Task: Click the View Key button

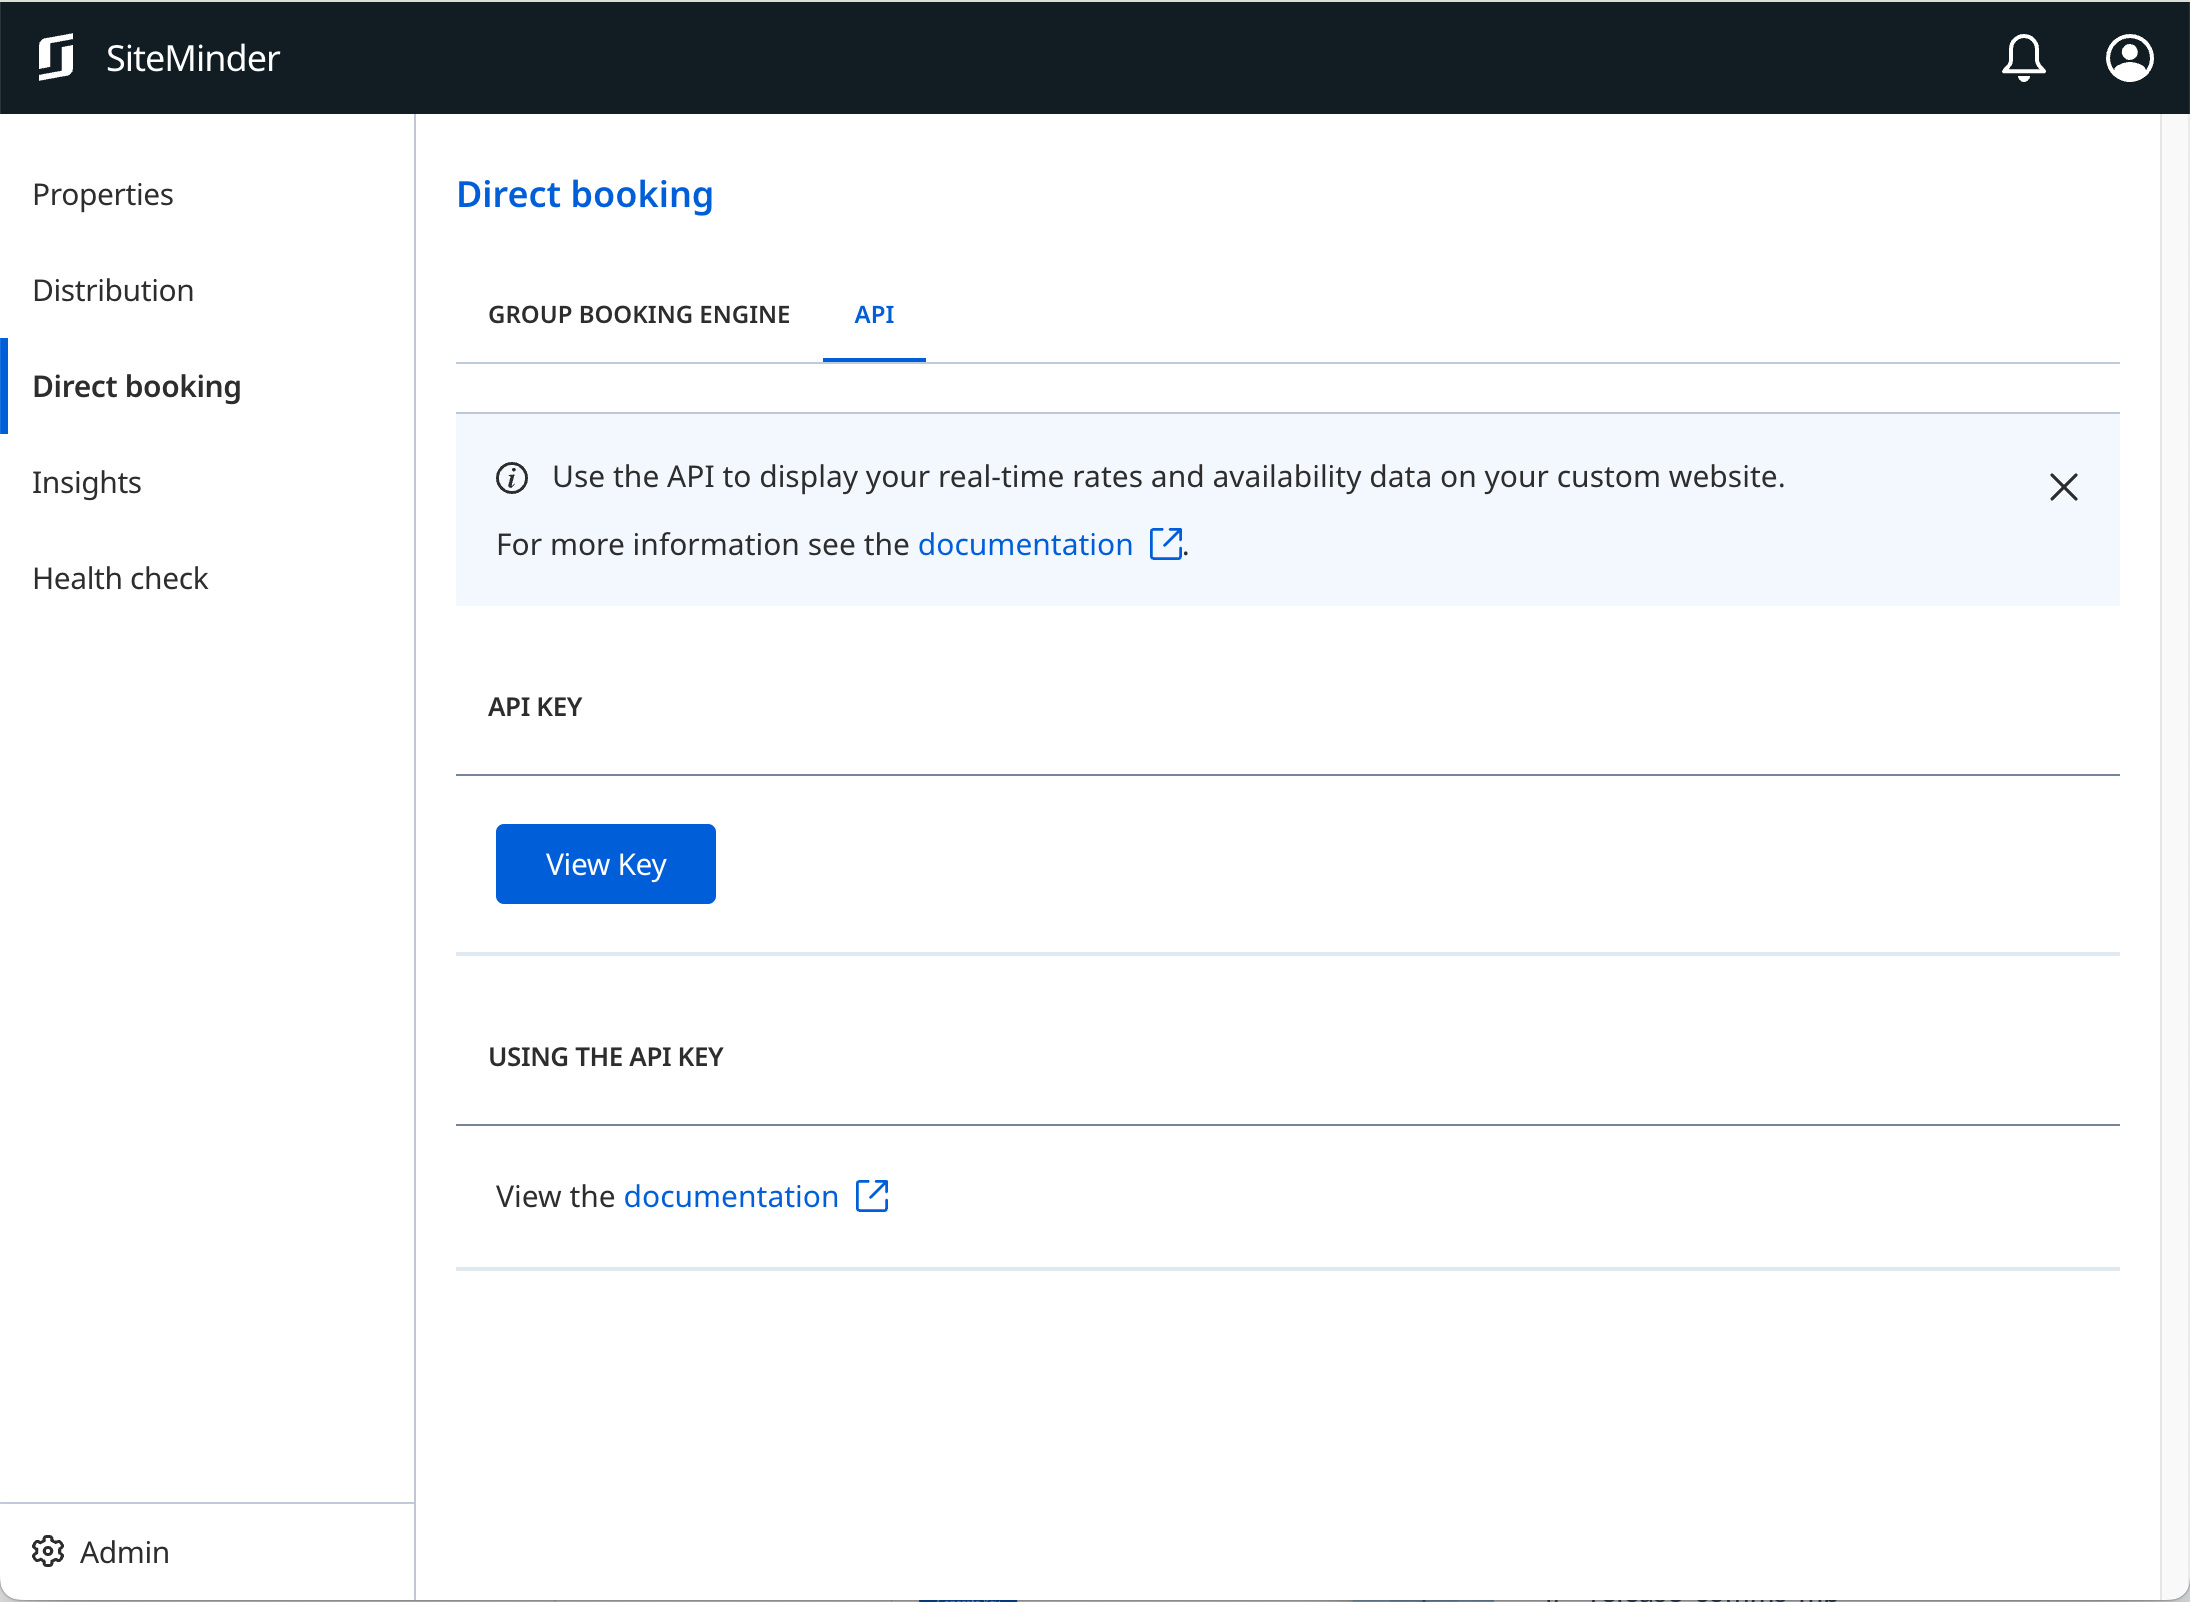Action: 606,864
